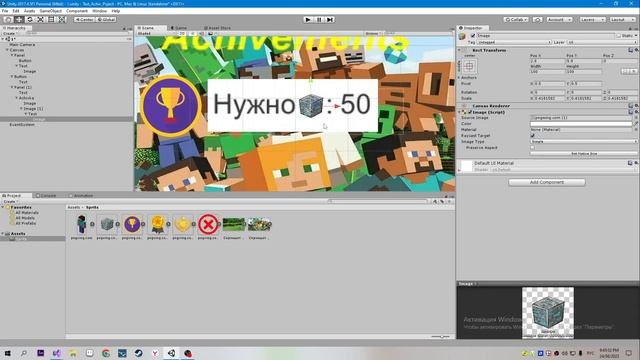Start Play mode with the Play button
Image resolution: width=640 pixels, height=360 pixels.
click(x=308, y=19)
